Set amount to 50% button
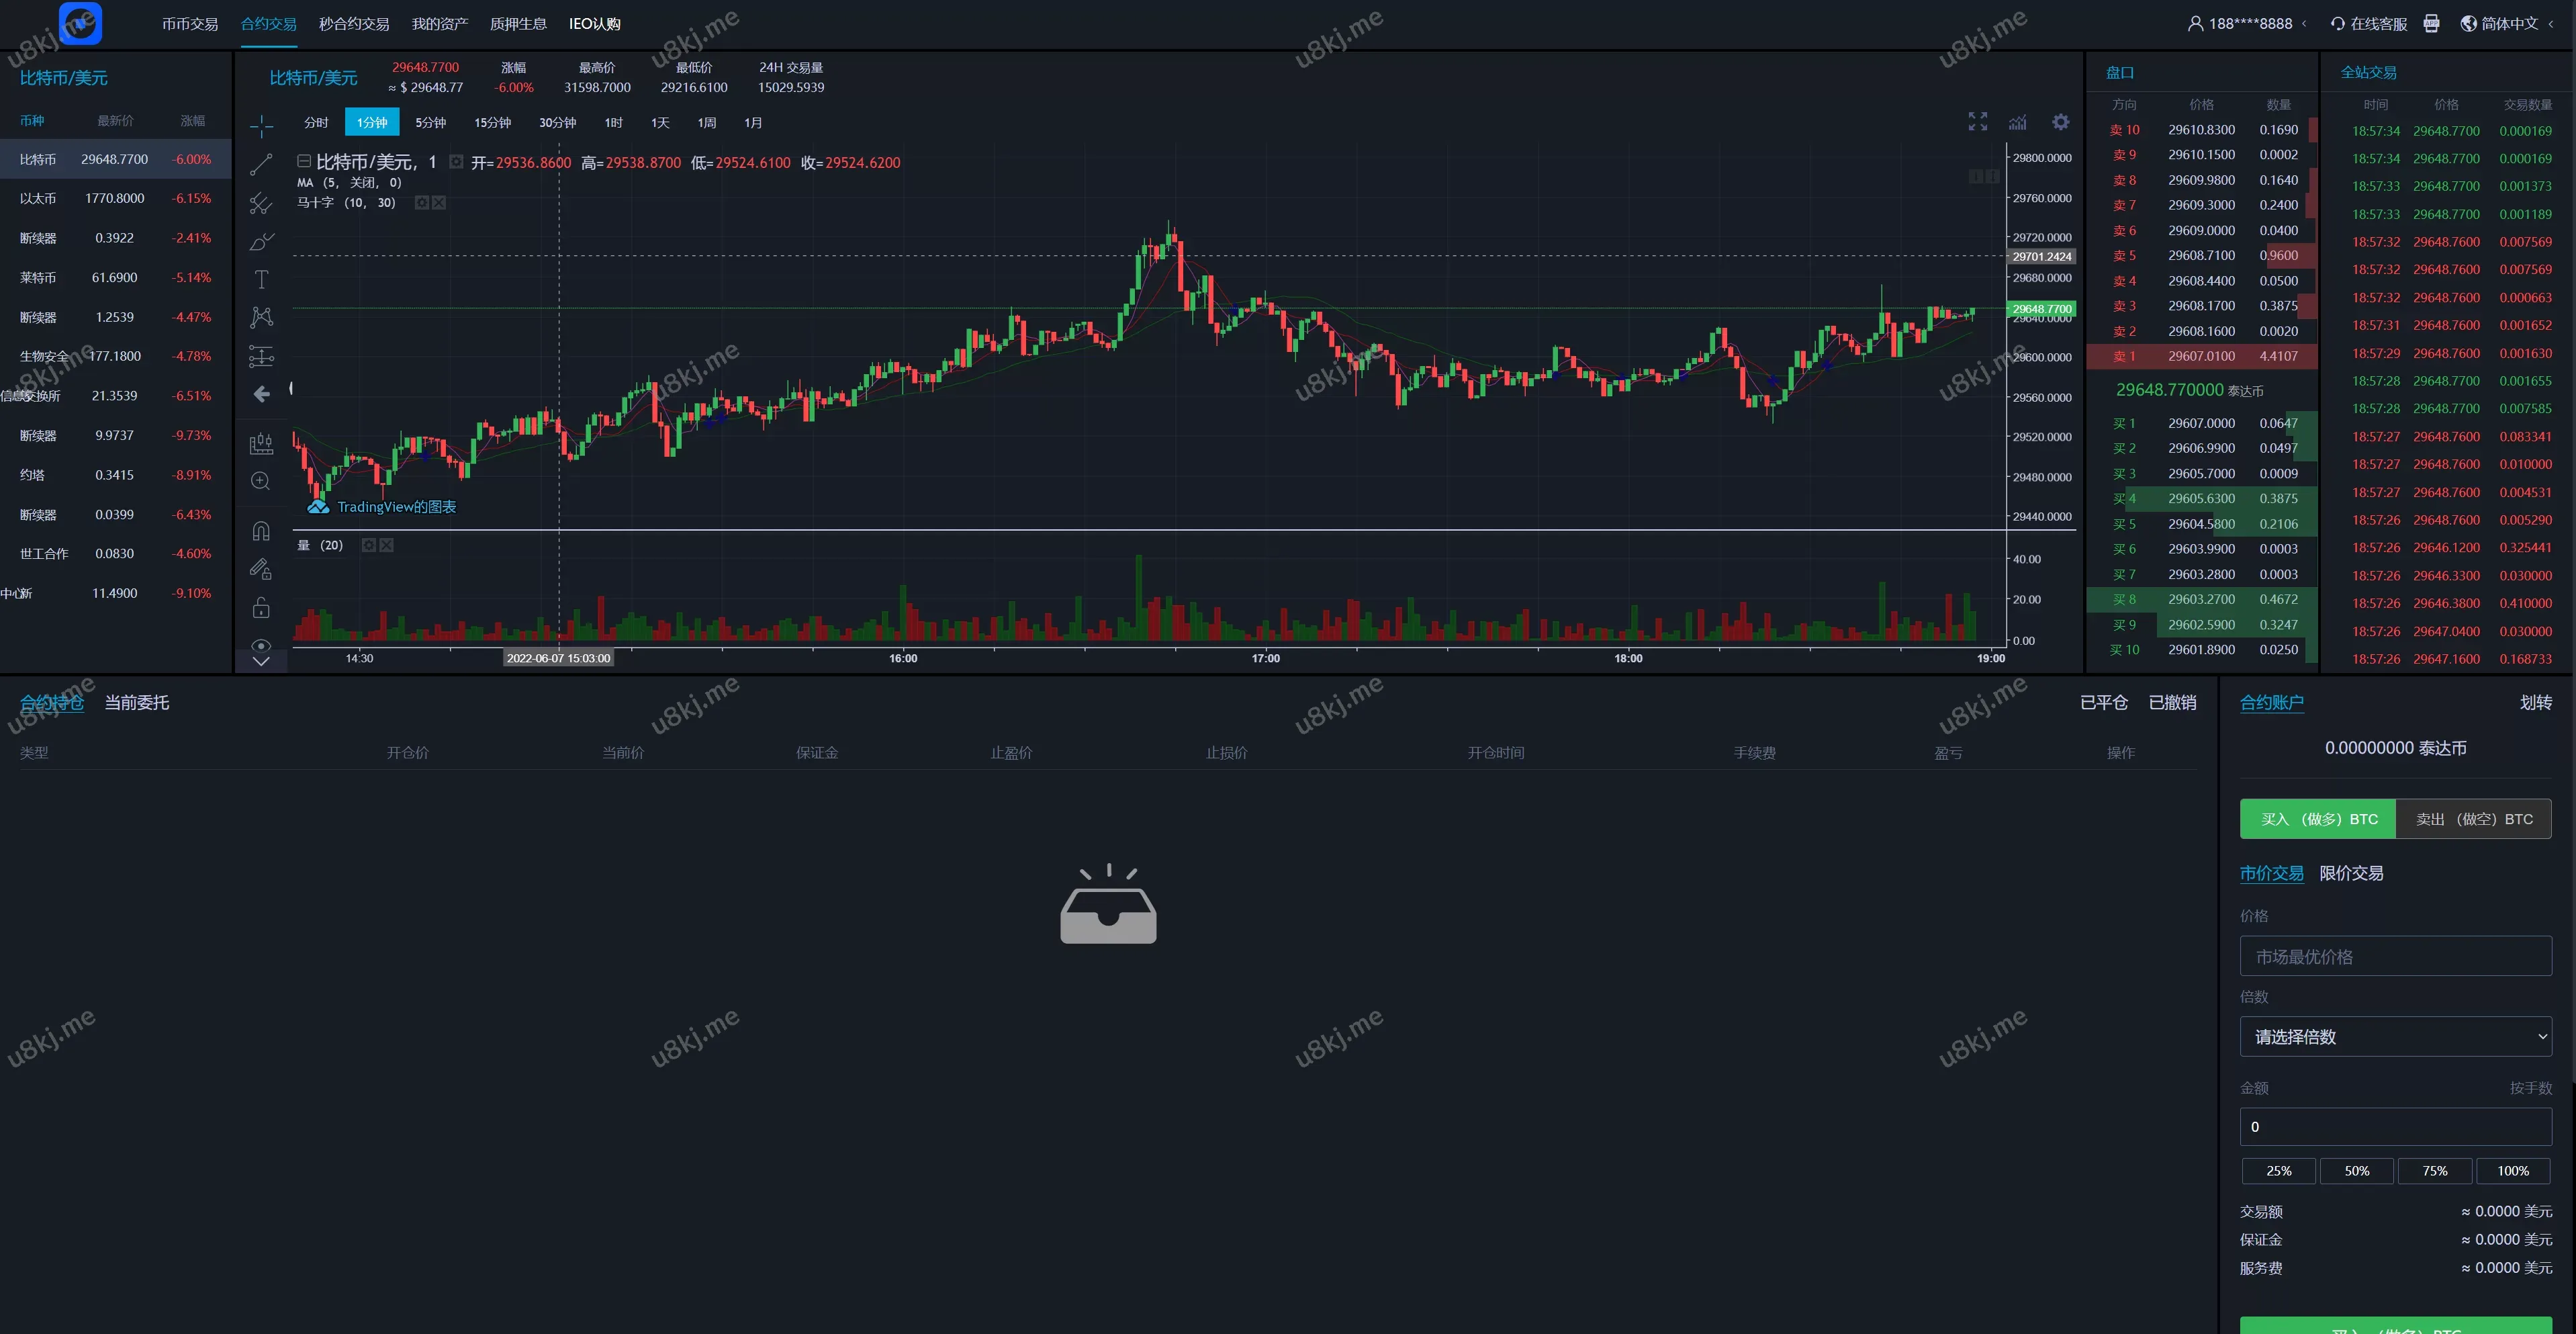2576x1334 pixels. [x=2356, y=1171]
